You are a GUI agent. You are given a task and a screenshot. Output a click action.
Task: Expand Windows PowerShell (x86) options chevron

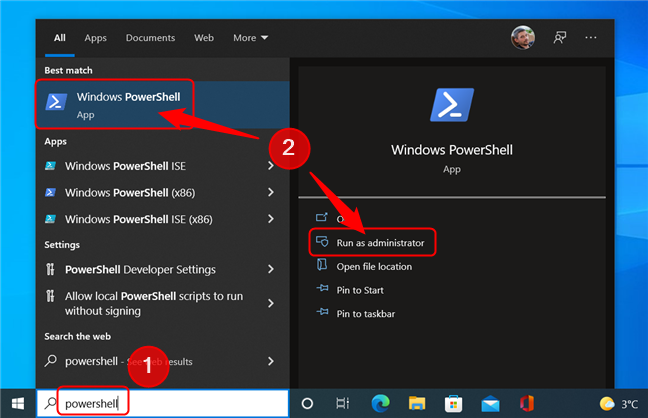pyautogui.click(x=271, y=192)
